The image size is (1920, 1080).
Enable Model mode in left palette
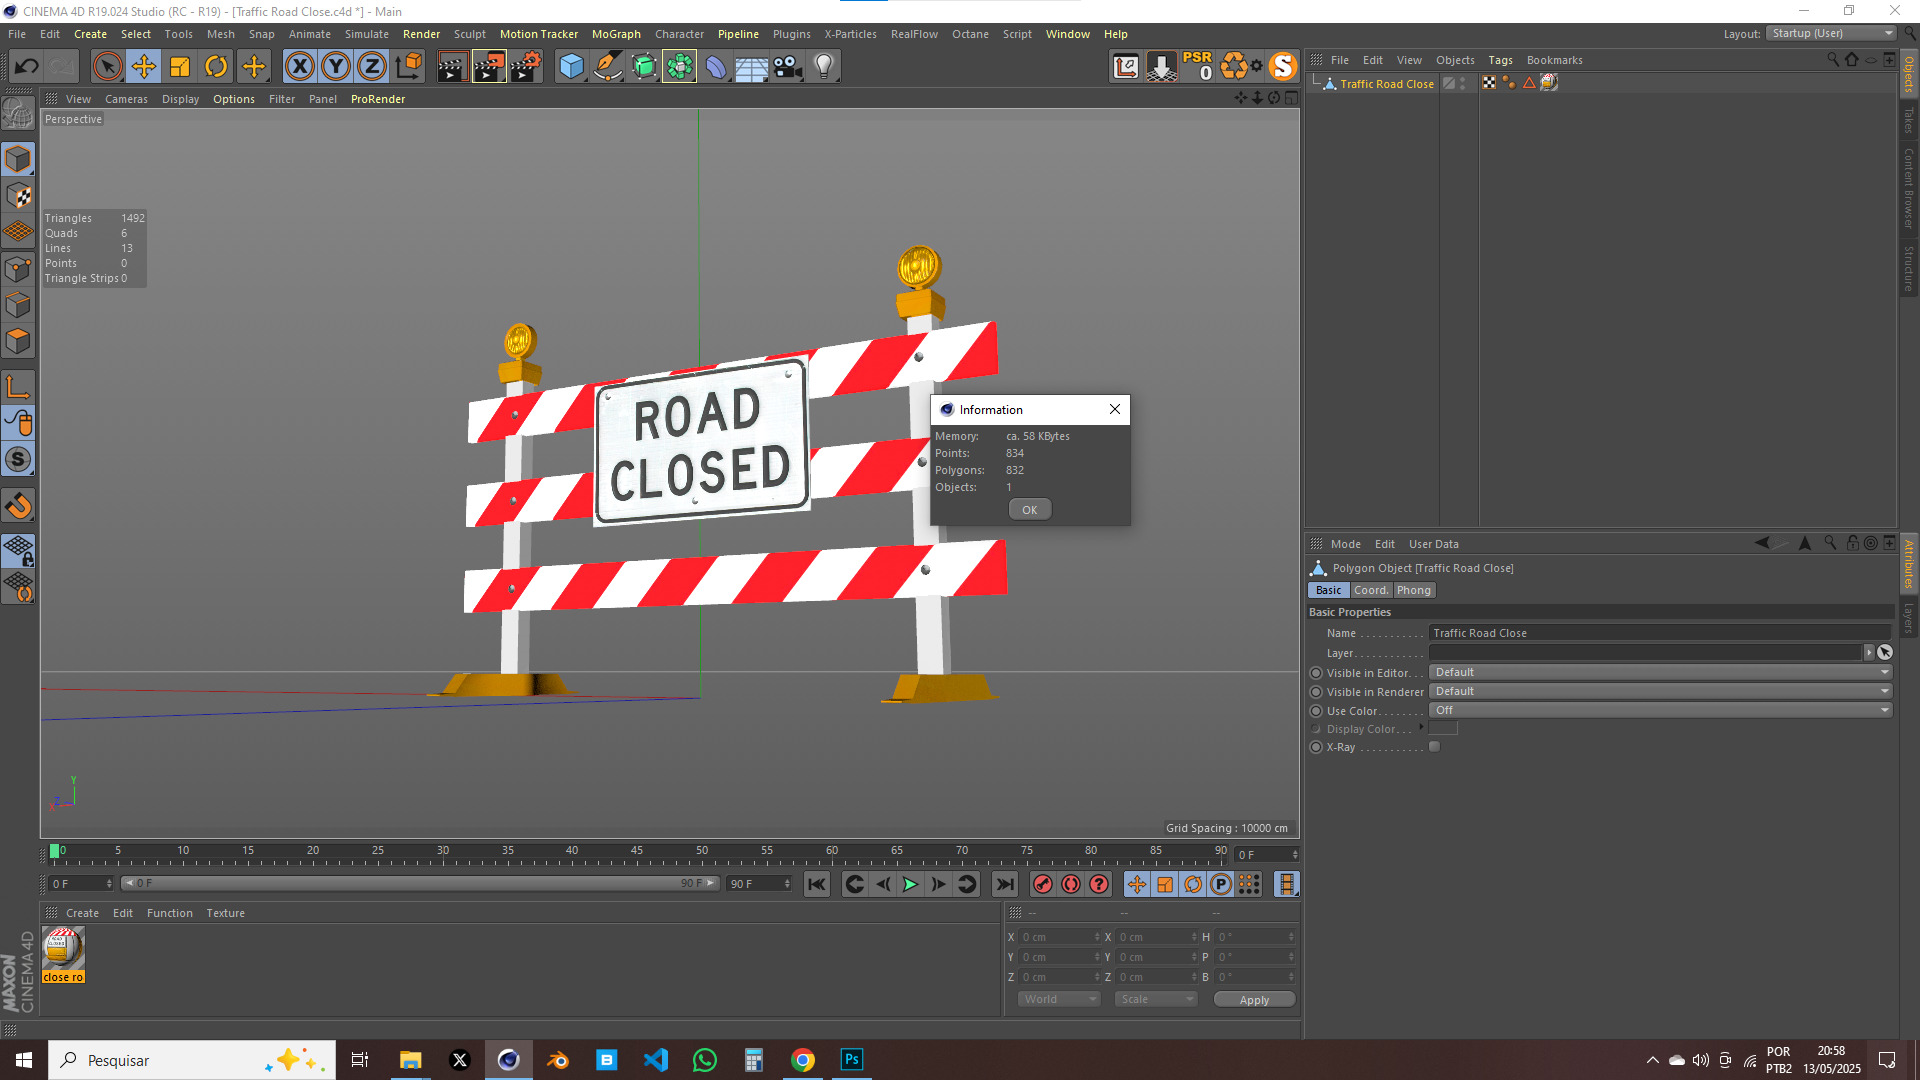(18, 159)
